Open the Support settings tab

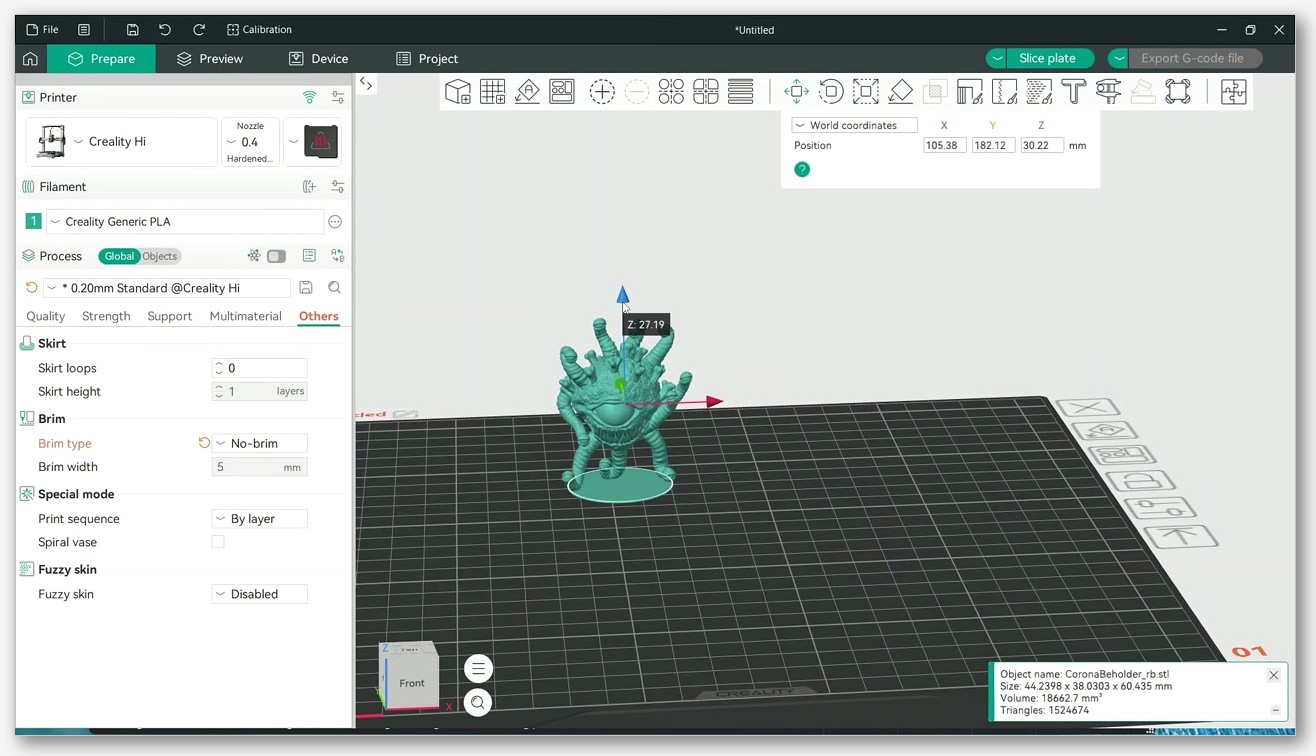(169, 316)
